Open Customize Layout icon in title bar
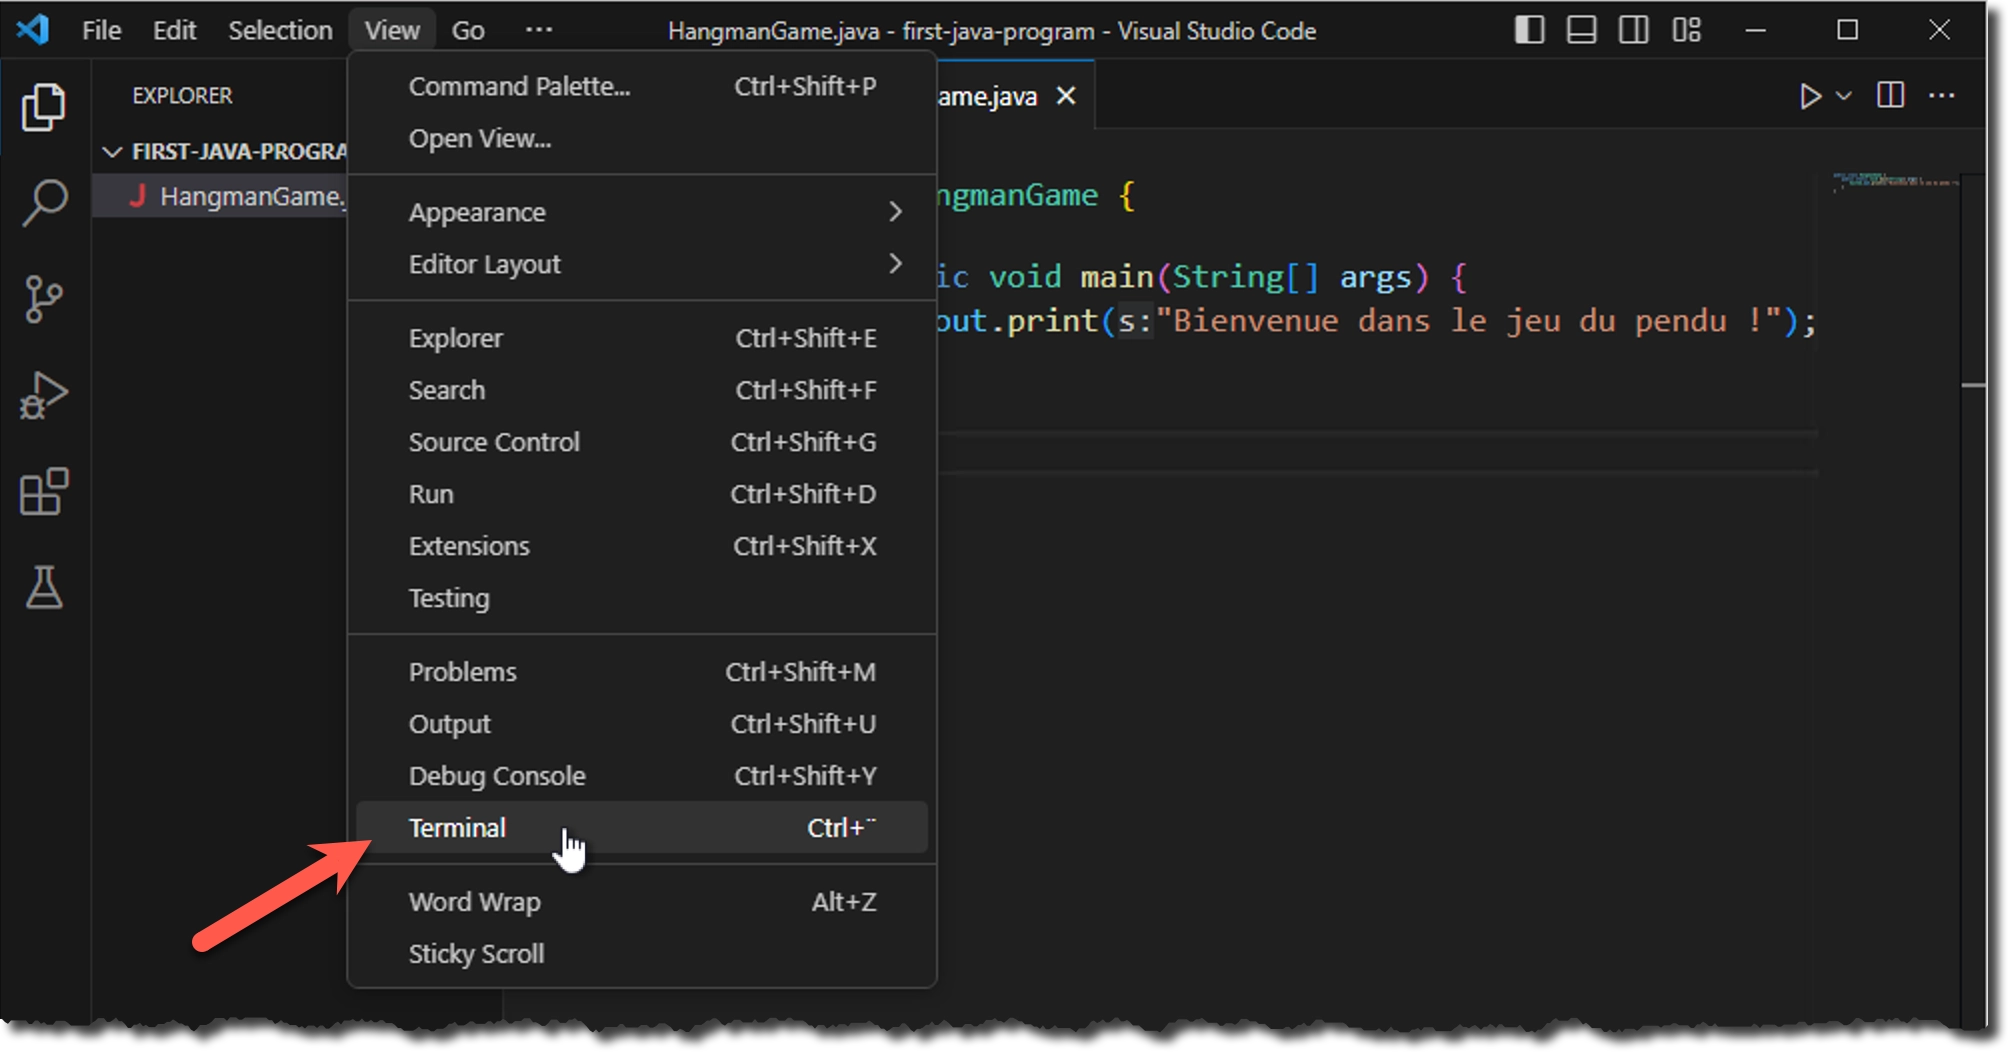The image size is (2012, 1058). (1686, 30)
